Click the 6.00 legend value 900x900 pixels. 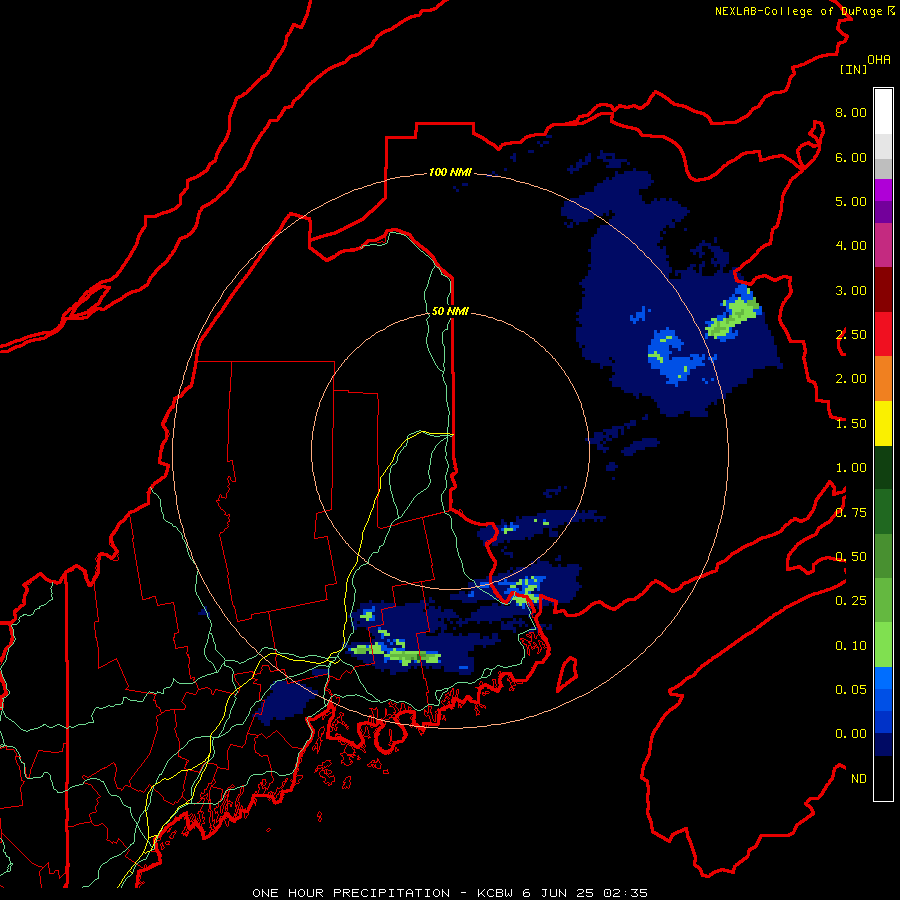851,157
